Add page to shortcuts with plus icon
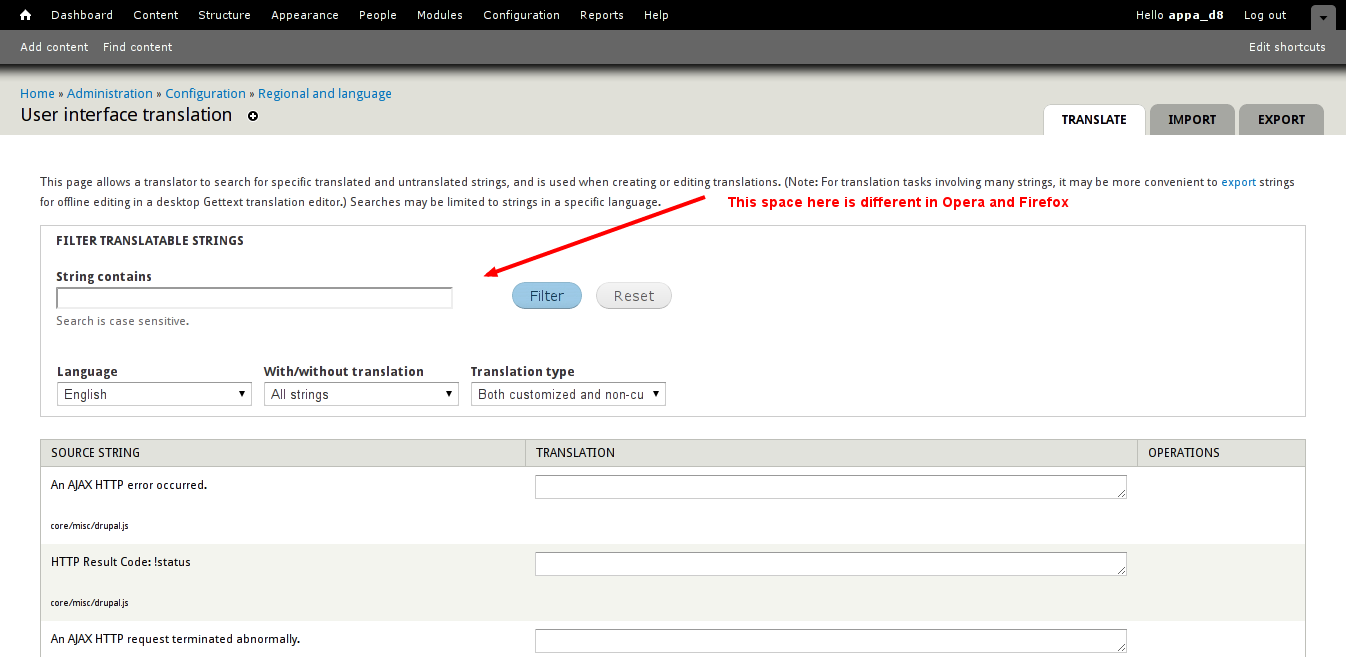 pos(253,116)
